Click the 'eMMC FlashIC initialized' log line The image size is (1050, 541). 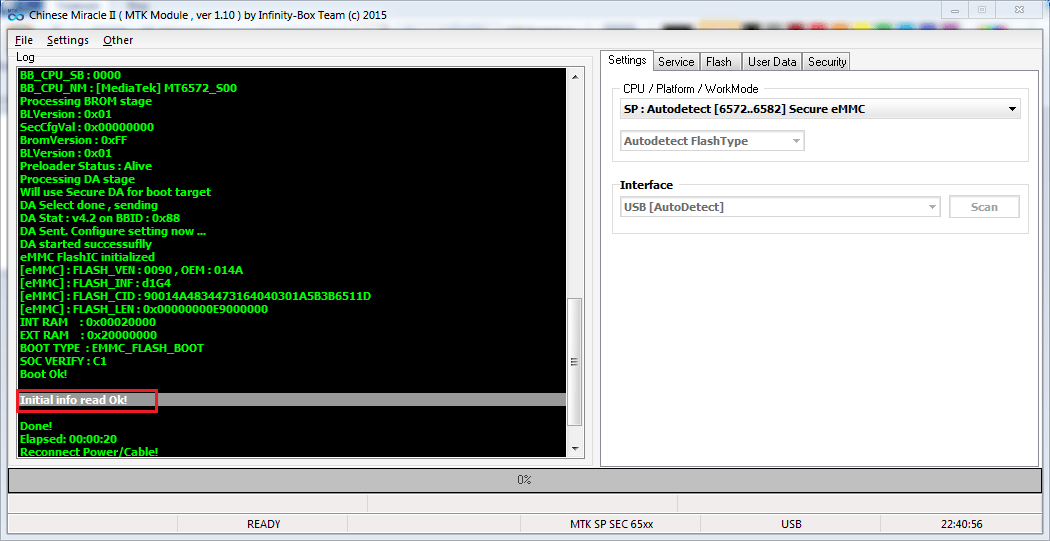click(87, 257)
